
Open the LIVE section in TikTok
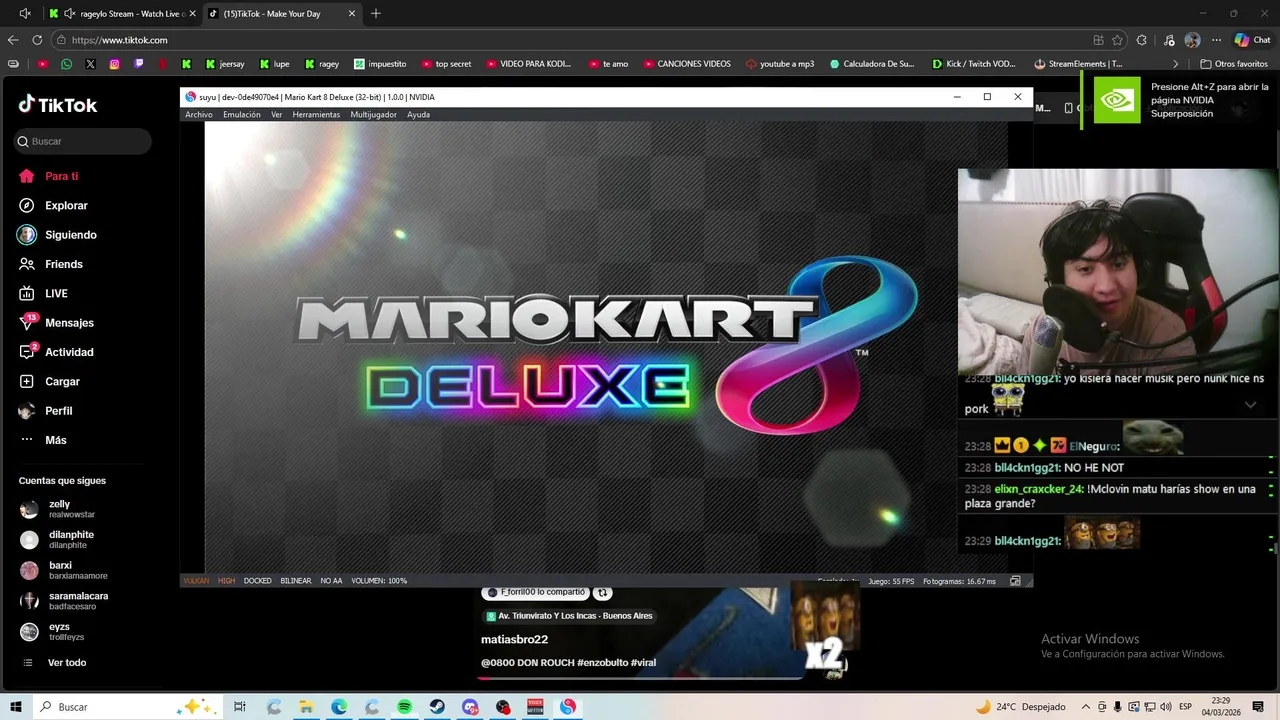point(43,293)
